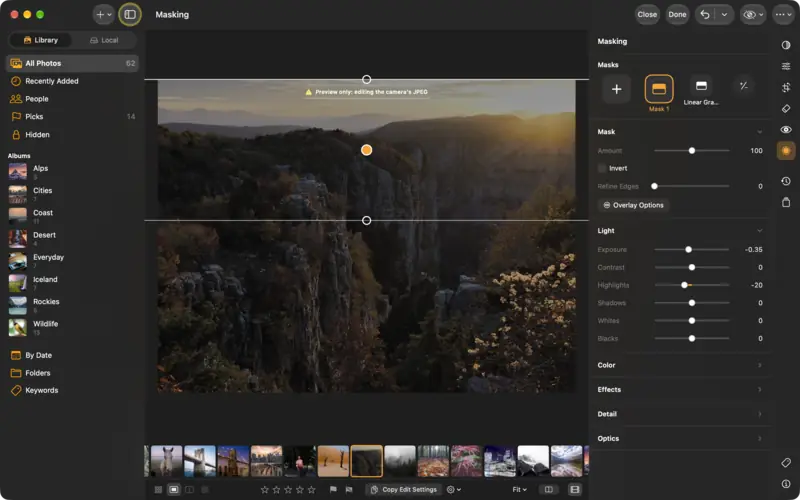Switch to the Local tab
Image resolution: width=800 pixels, height=500 pixels.
pos(104,40)
